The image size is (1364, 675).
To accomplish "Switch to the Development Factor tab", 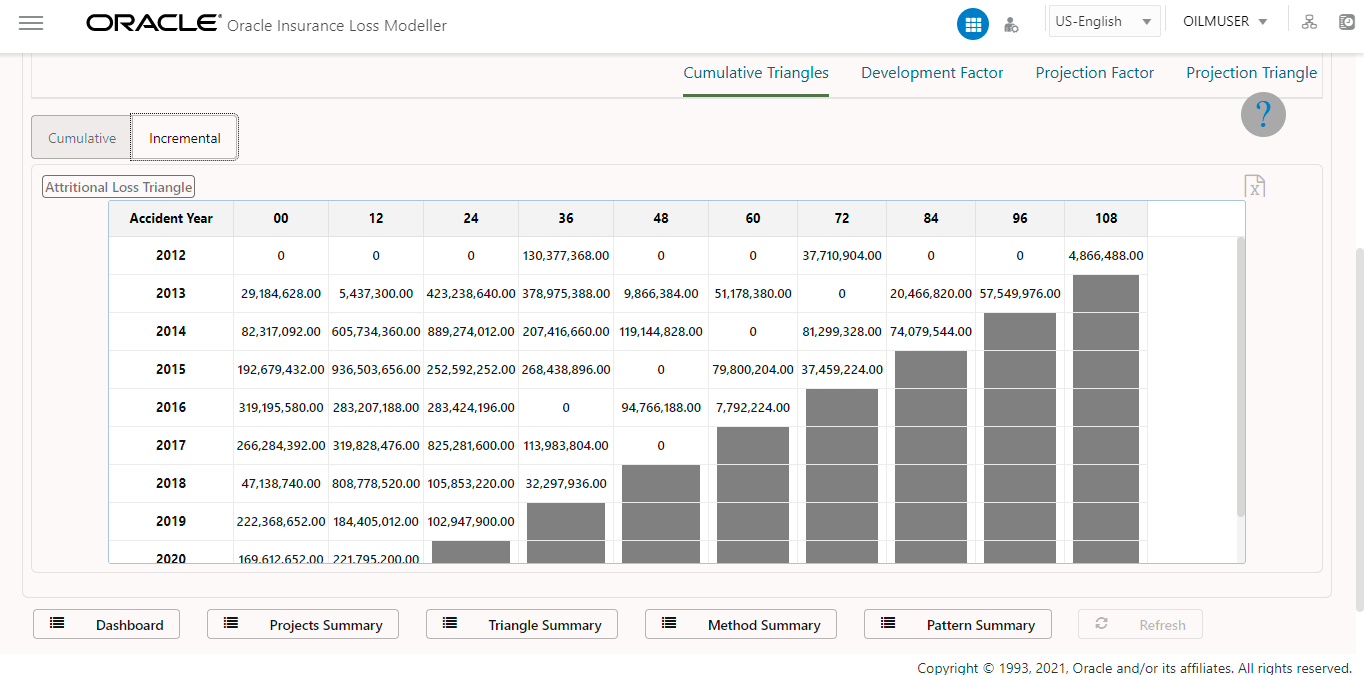I will tap(932, 72).
